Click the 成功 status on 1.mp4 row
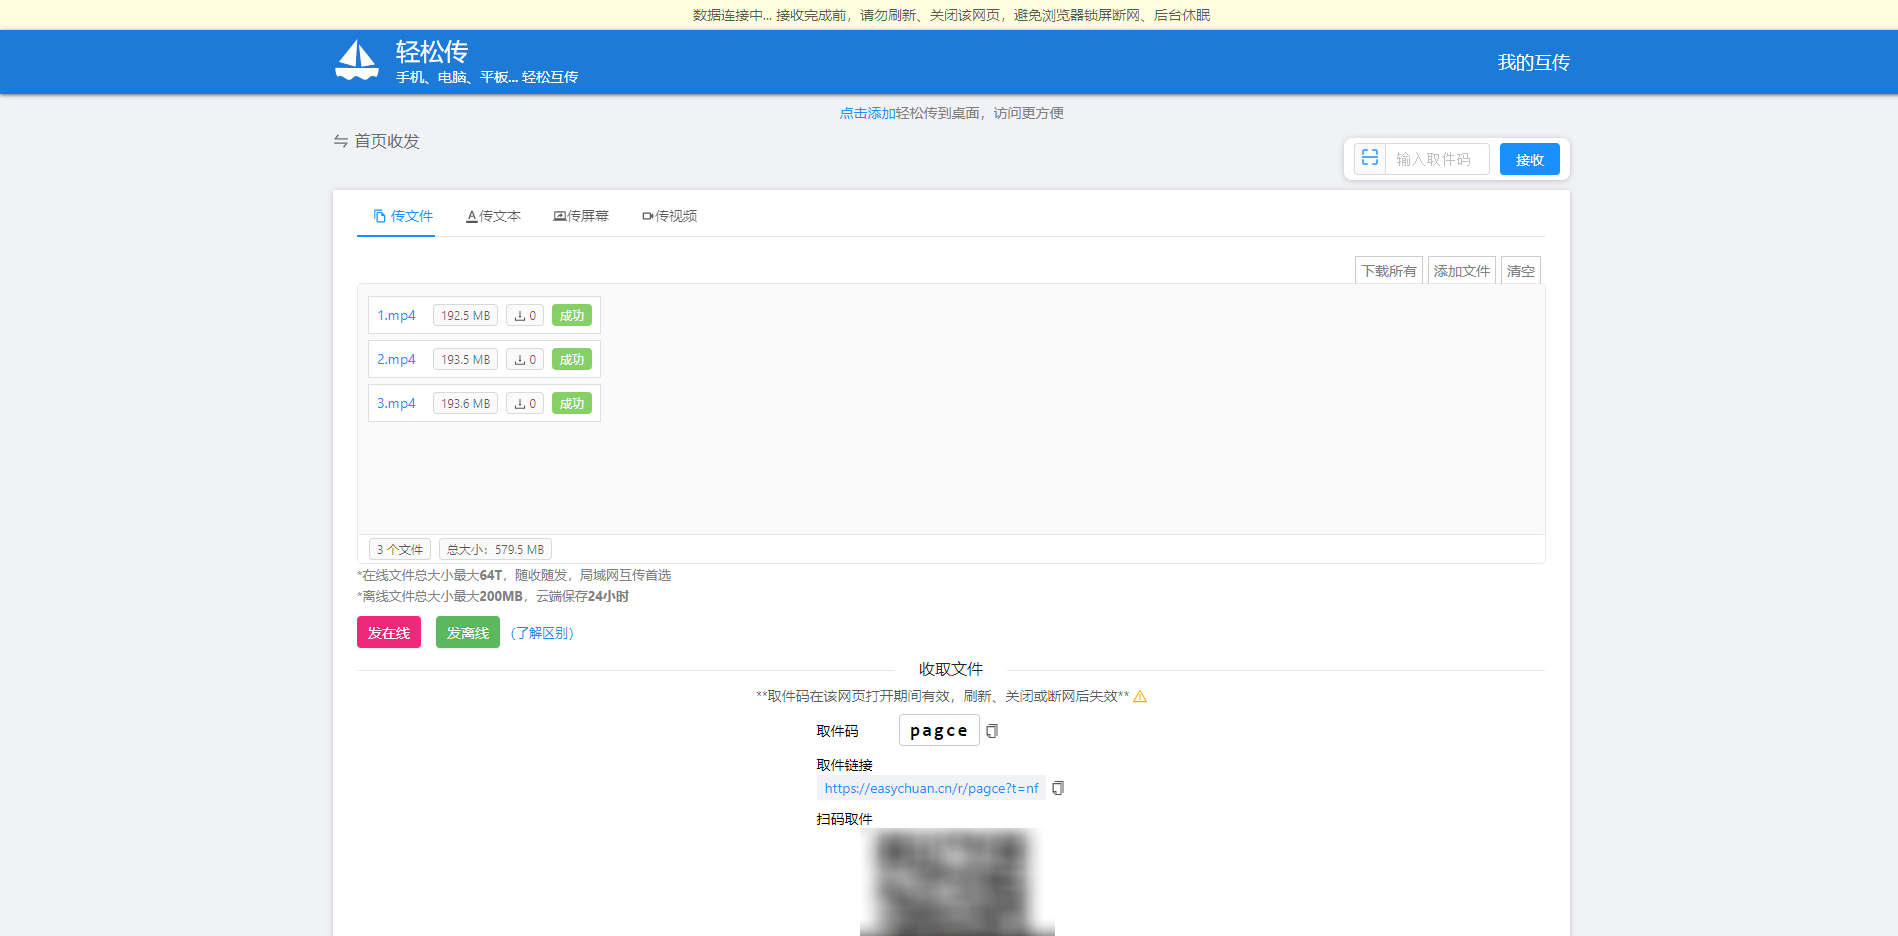 click(572, 315)
